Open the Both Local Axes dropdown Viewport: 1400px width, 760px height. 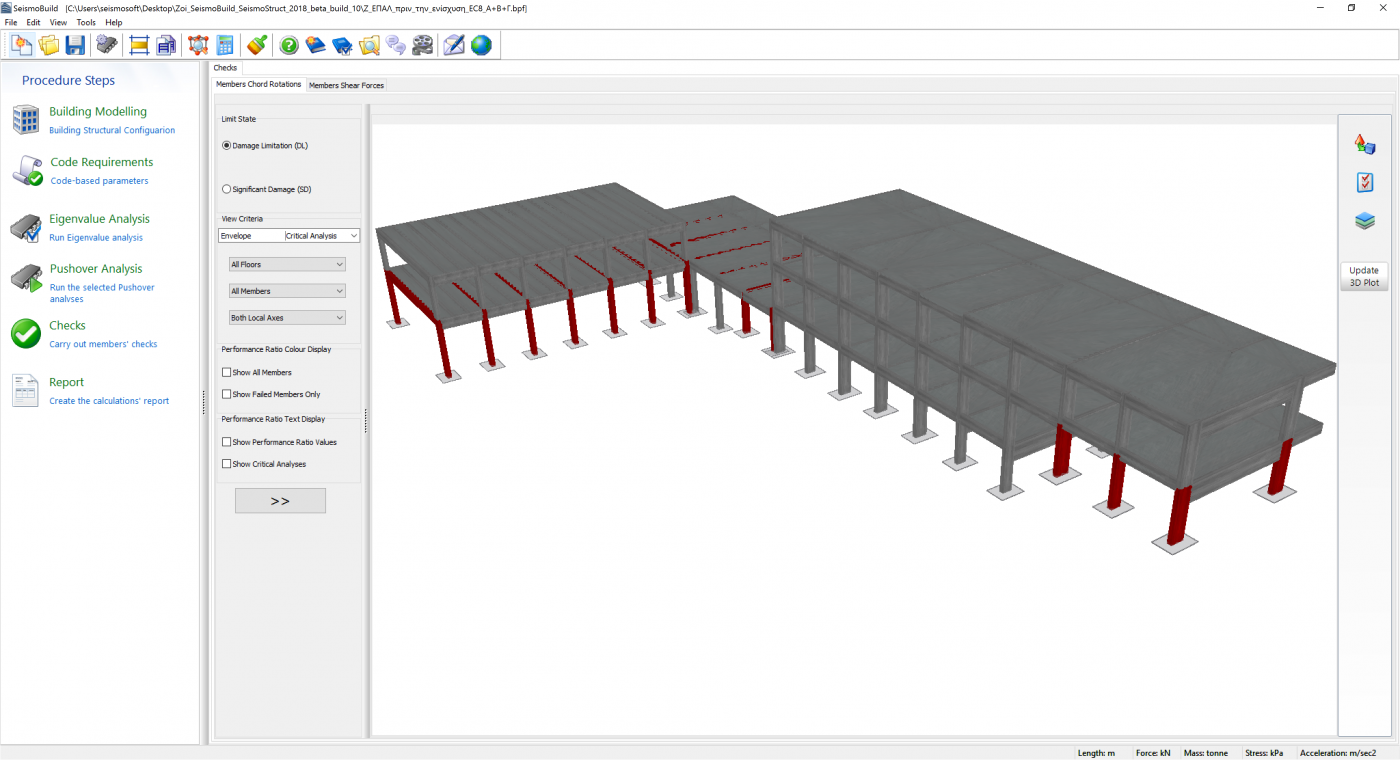click(x=287, y=318)
